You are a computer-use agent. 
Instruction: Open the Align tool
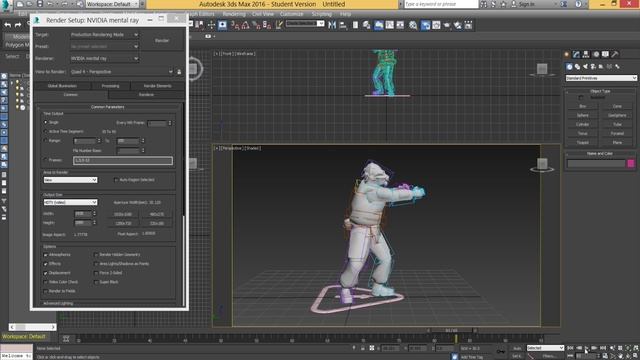343,25
